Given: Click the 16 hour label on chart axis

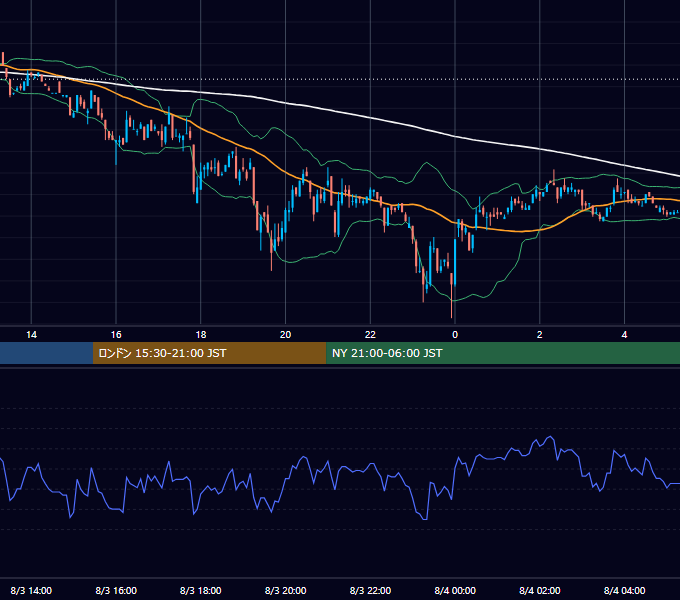Looking at the screenshot, I should coord(116,335).
